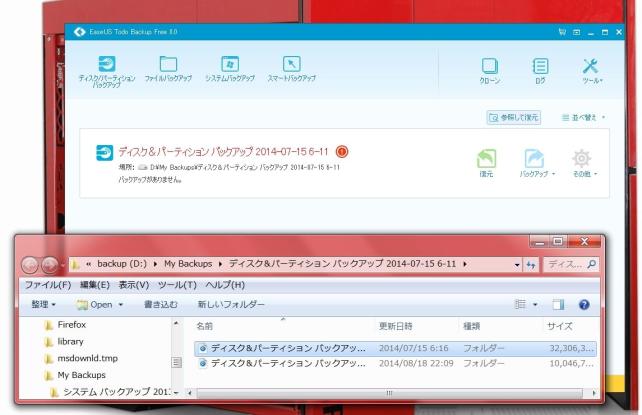The width and height of the screenshot is (642, 415).
Task: Click the 復元 restore icon
Action: coord(486,163)
